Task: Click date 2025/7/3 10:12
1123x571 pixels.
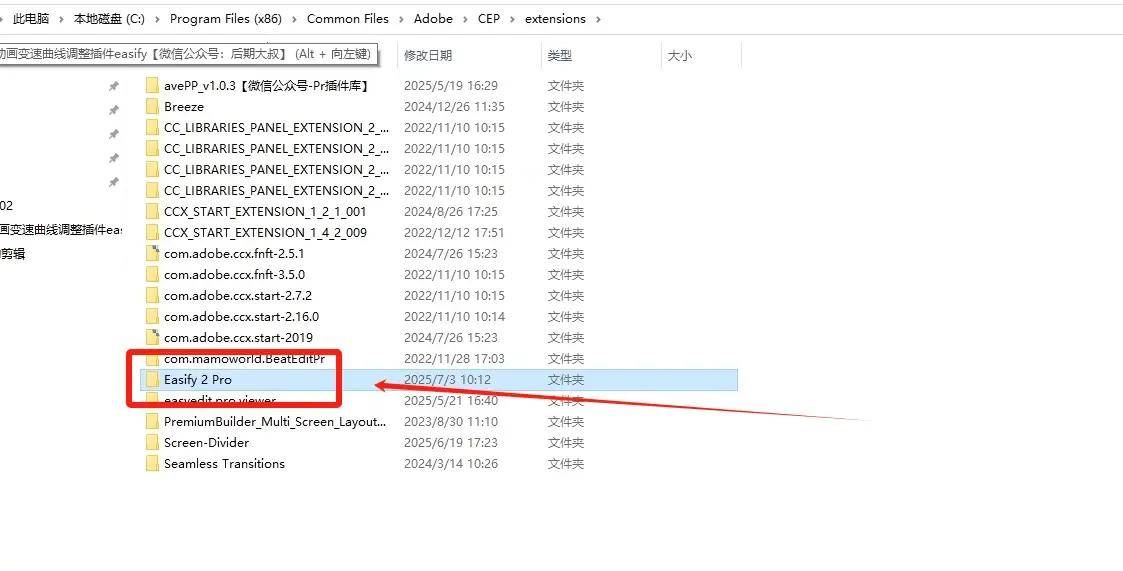Action: [x=448, y=380]
